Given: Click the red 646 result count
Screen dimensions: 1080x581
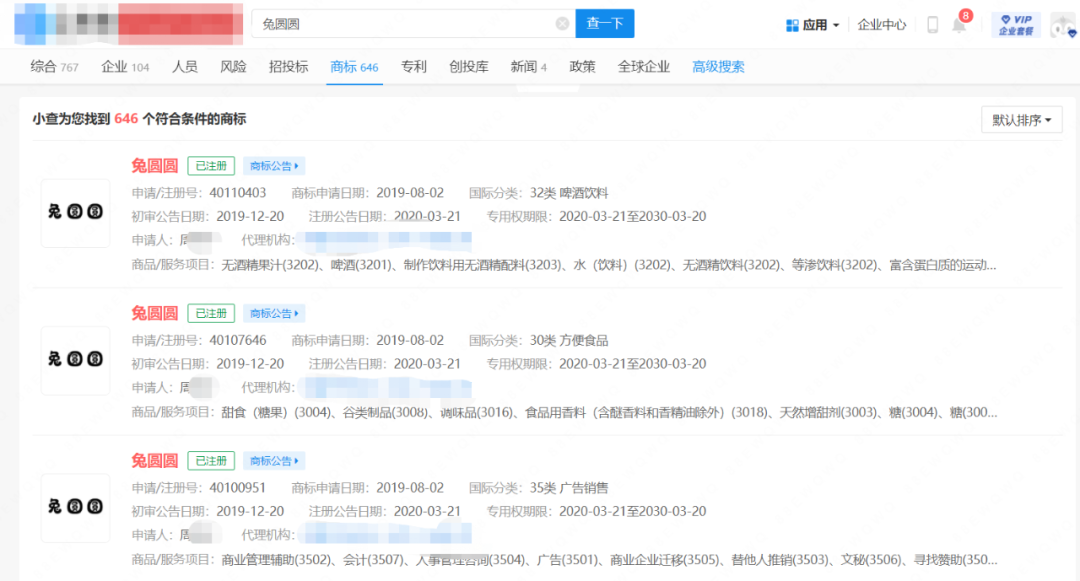Looking at the screenshot, I should pyautogui.click(x=126, y=118).
